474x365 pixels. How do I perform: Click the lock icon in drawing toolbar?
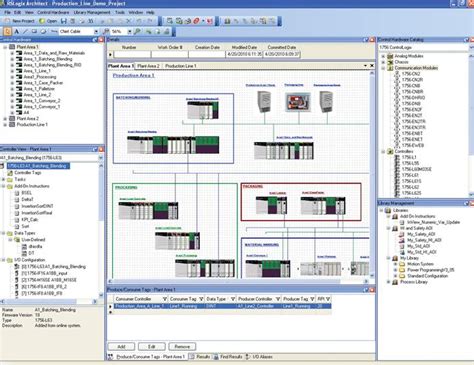166,31
